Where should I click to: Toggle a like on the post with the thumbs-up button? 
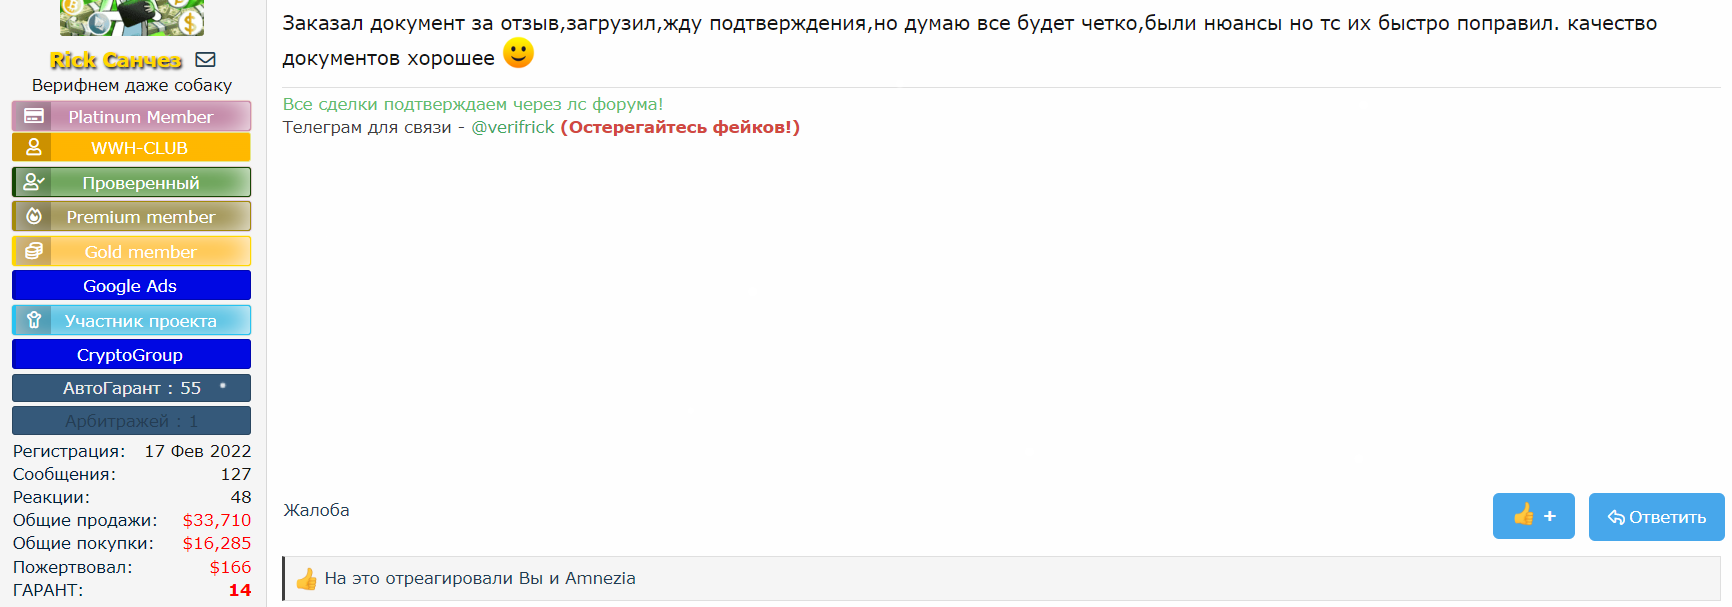pyautogui.click(x=1533, y=516)
